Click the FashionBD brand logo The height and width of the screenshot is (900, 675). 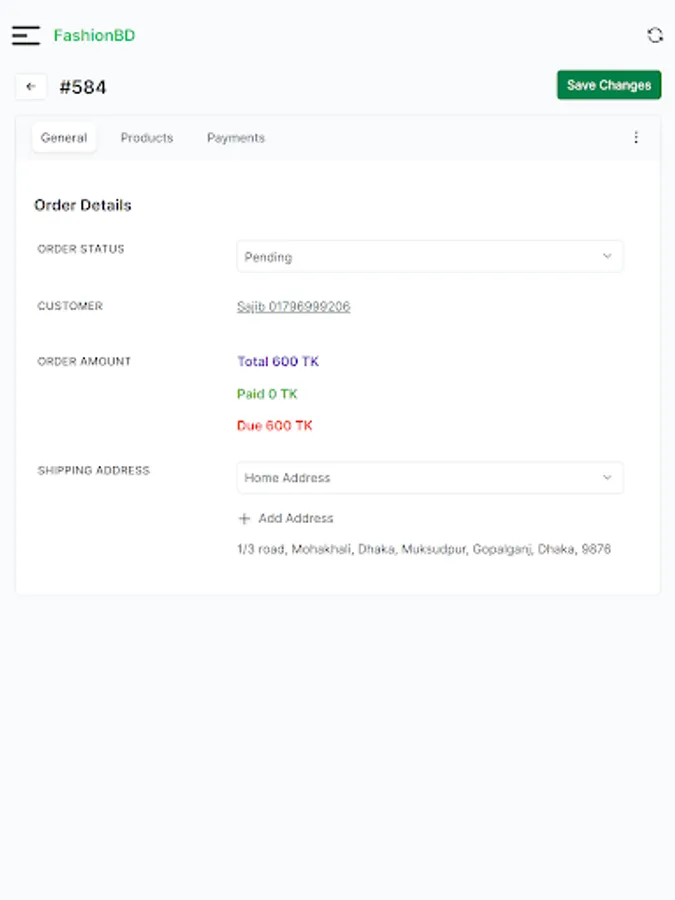click(x=94, y=36)
